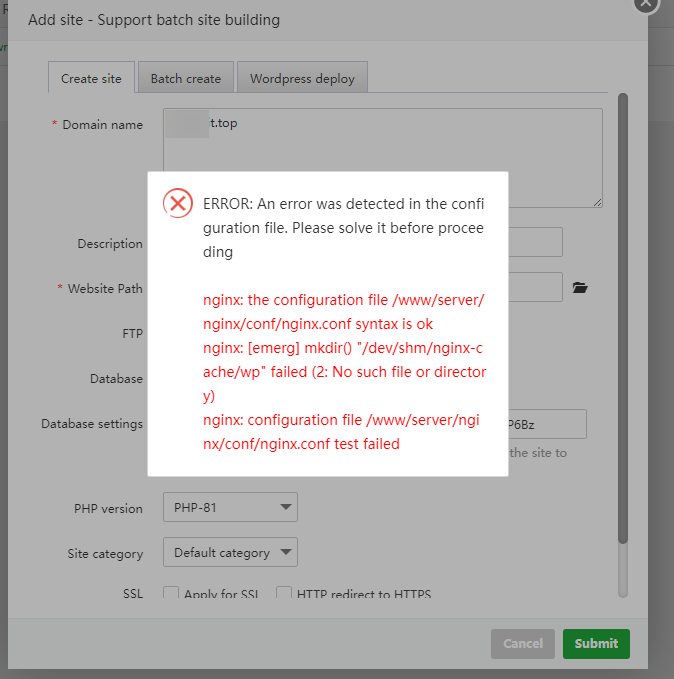Click the 'test failed' nginx error line
This screenshot has height=679, width=674.
pos(341,432)
